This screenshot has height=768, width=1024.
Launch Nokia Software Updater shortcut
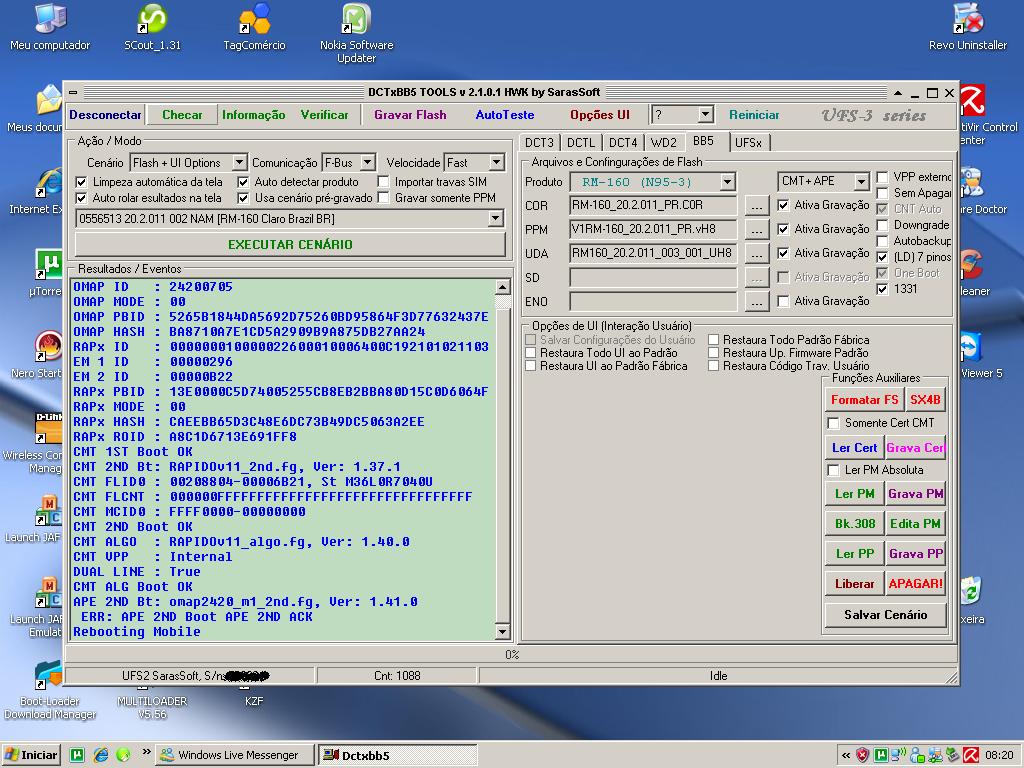(357, 33)
